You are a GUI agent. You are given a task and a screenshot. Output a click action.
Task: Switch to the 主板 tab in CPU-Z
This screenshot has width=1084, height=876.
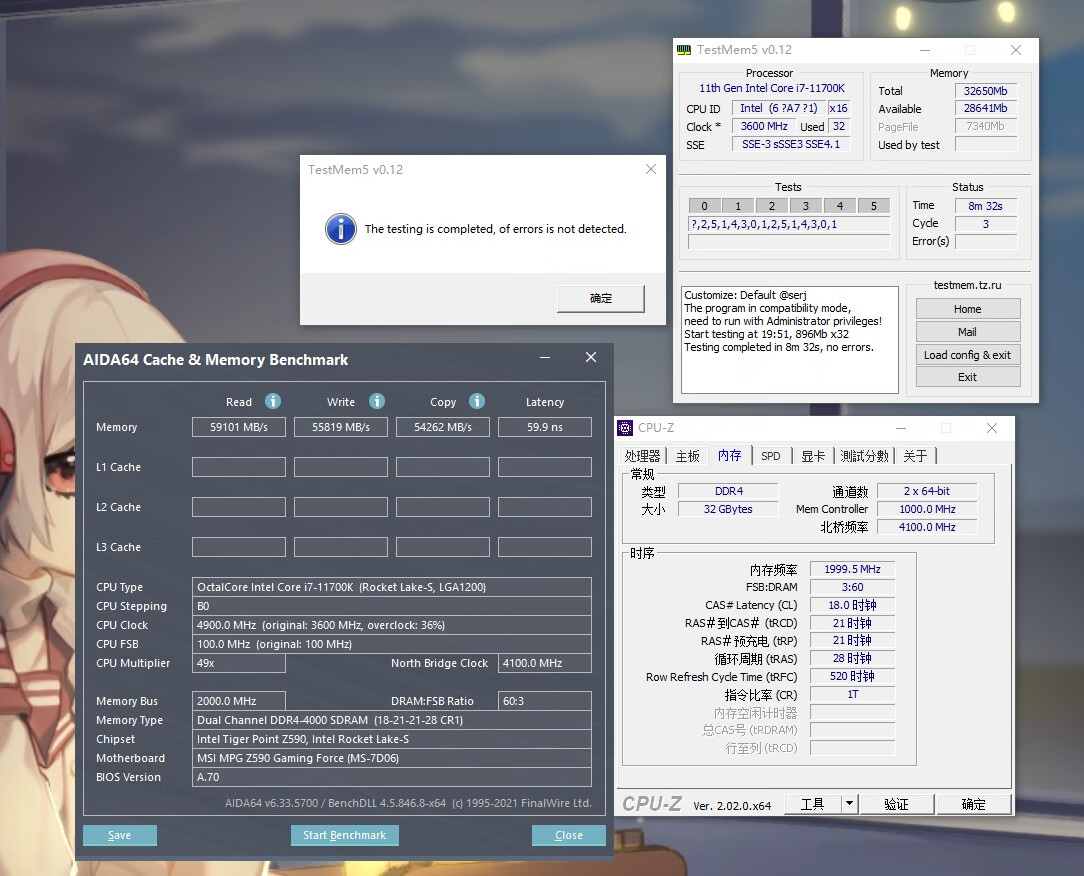688,456
